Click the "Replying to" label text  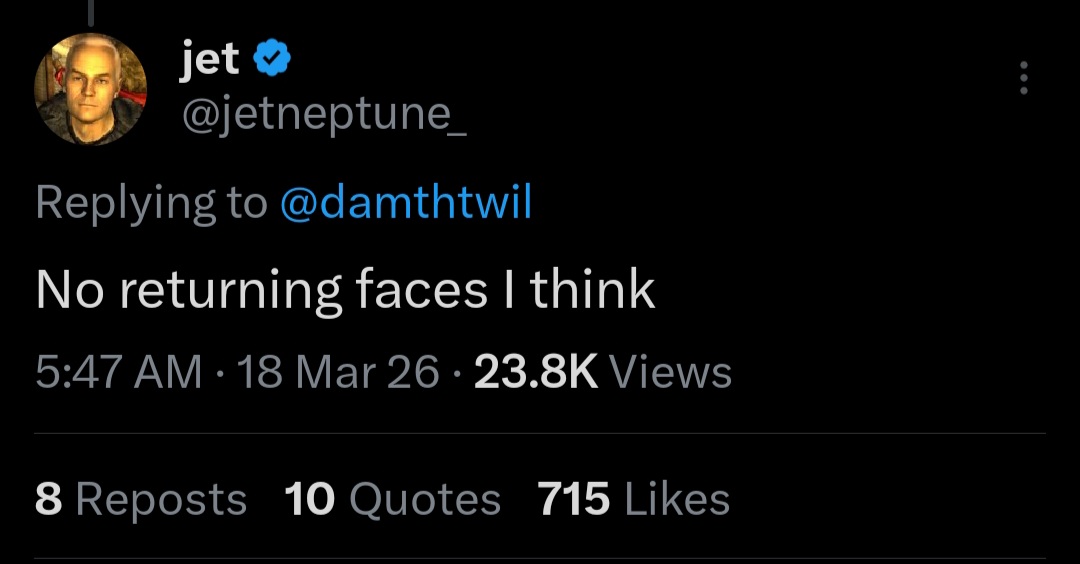click(x=151, y=203)
